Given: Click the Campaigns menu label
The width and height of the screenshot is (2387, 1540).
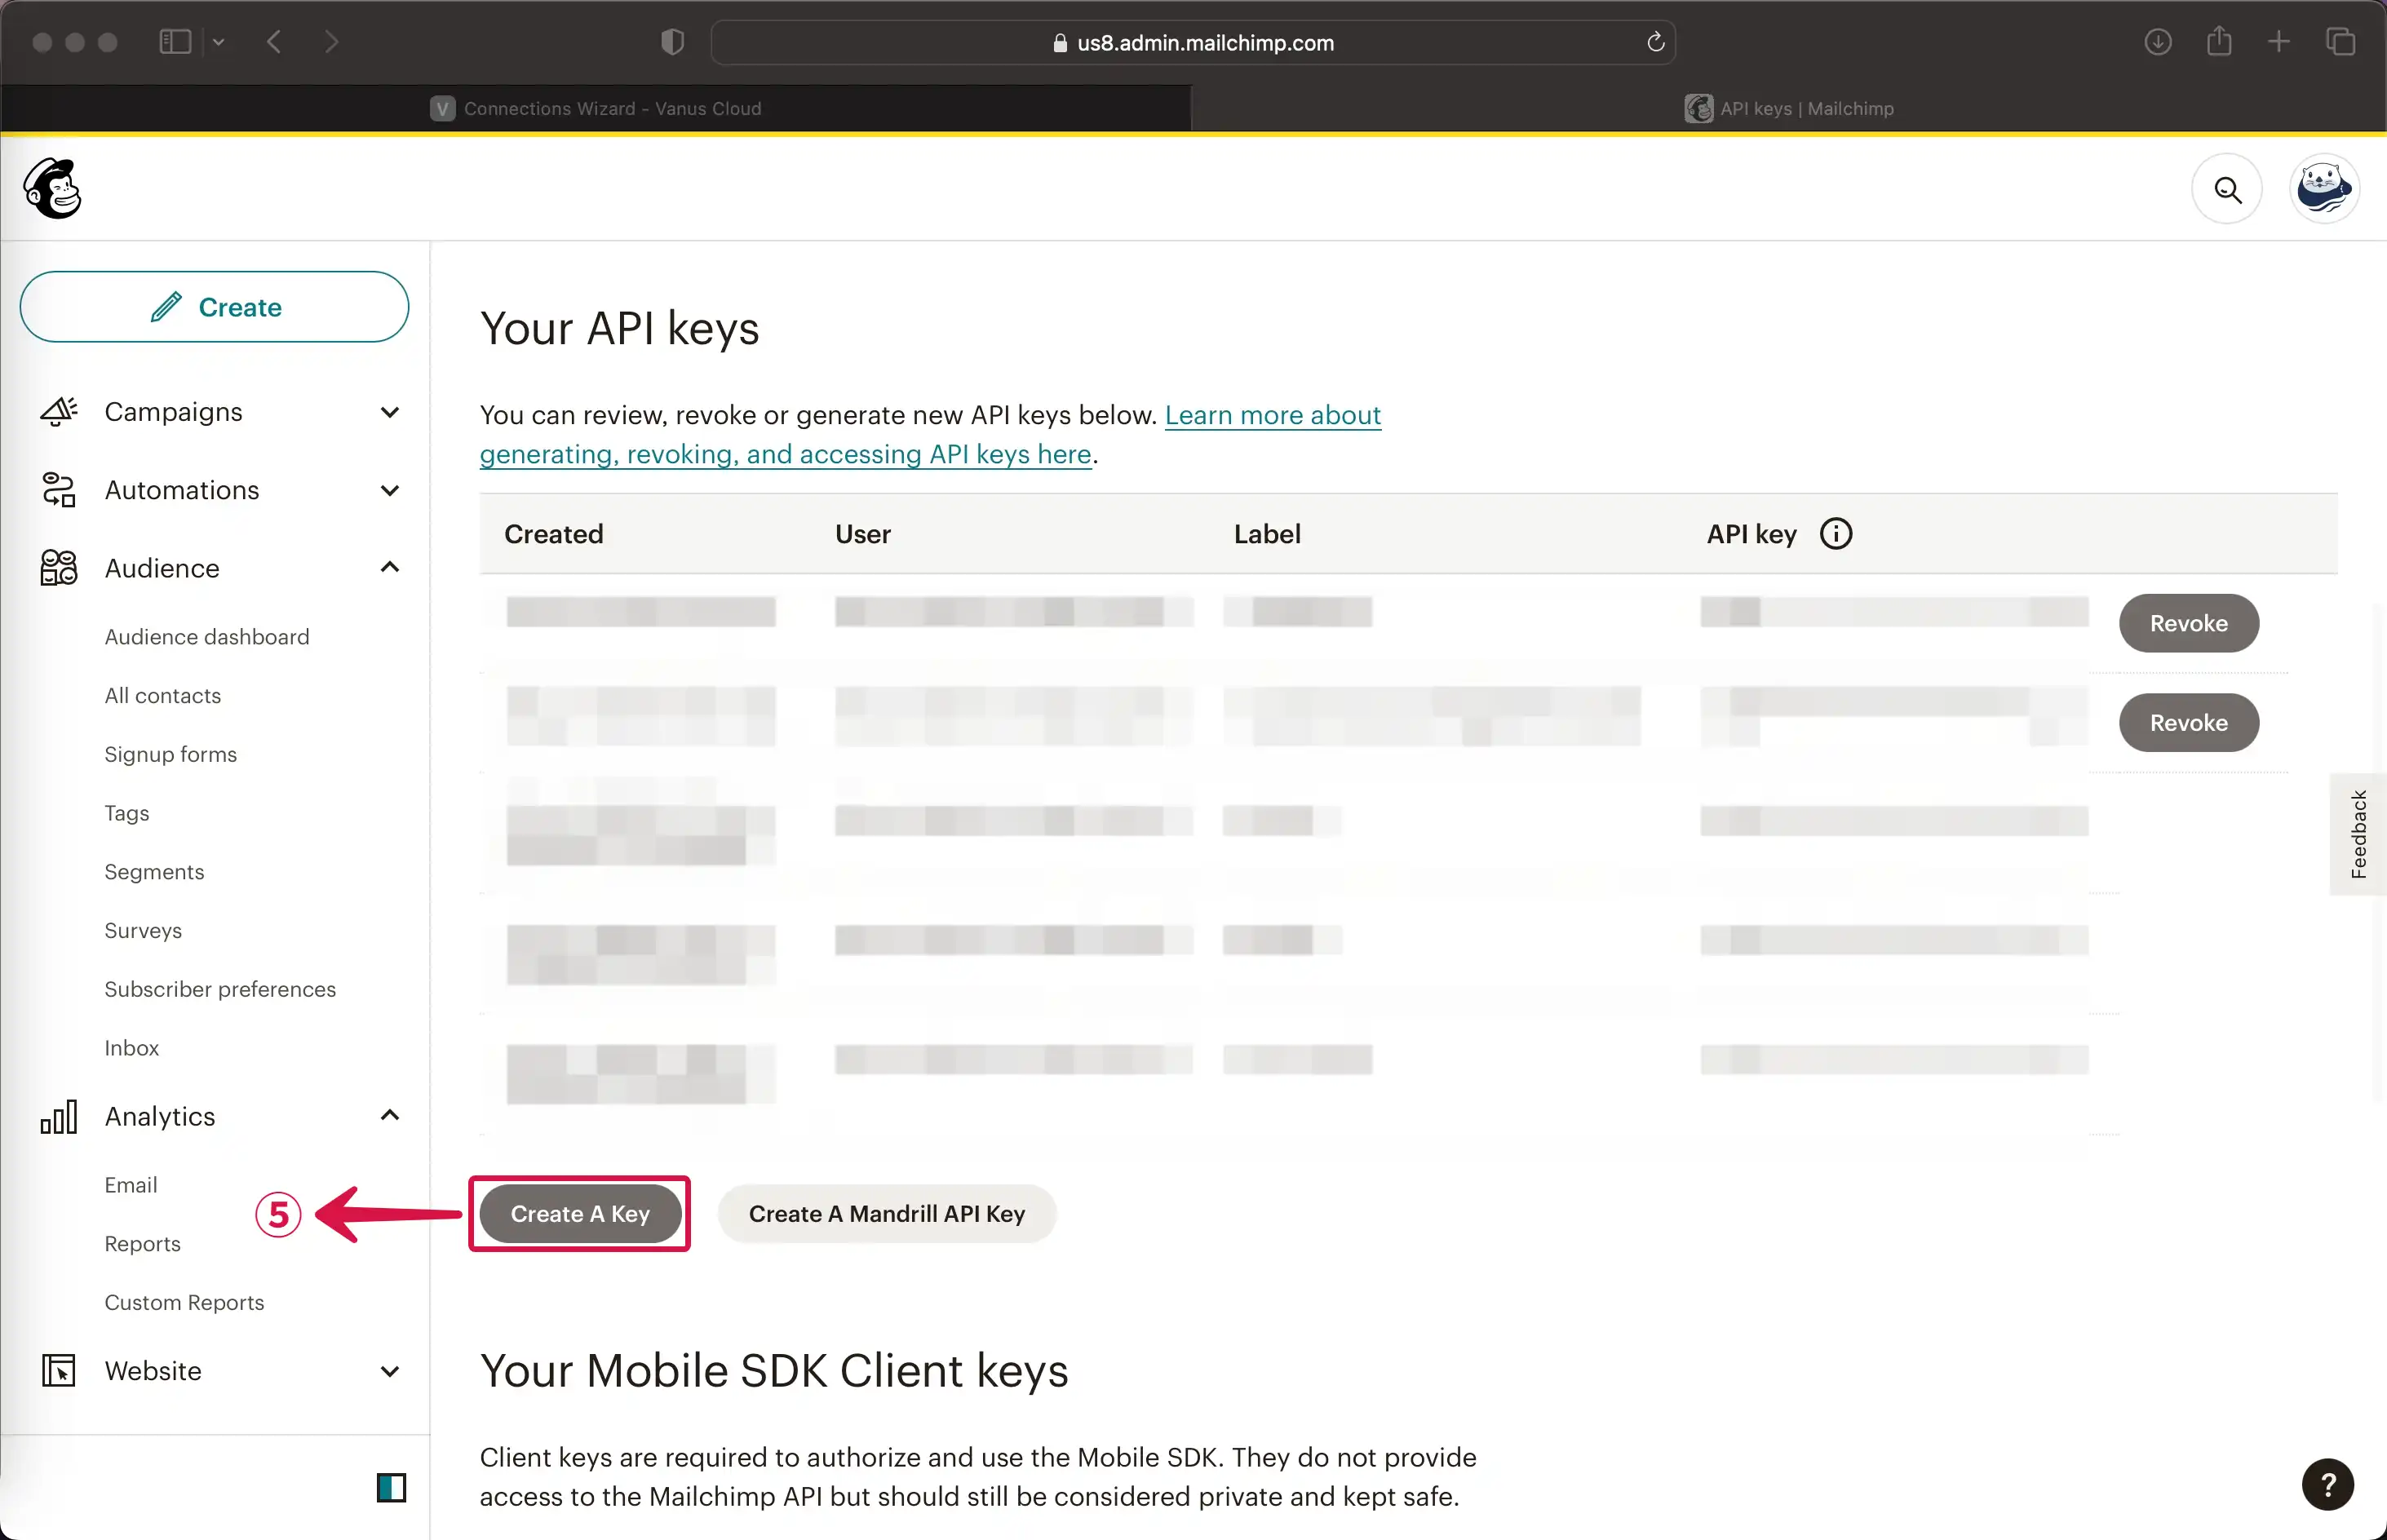Looking at the screenshot, I should 173,412.
